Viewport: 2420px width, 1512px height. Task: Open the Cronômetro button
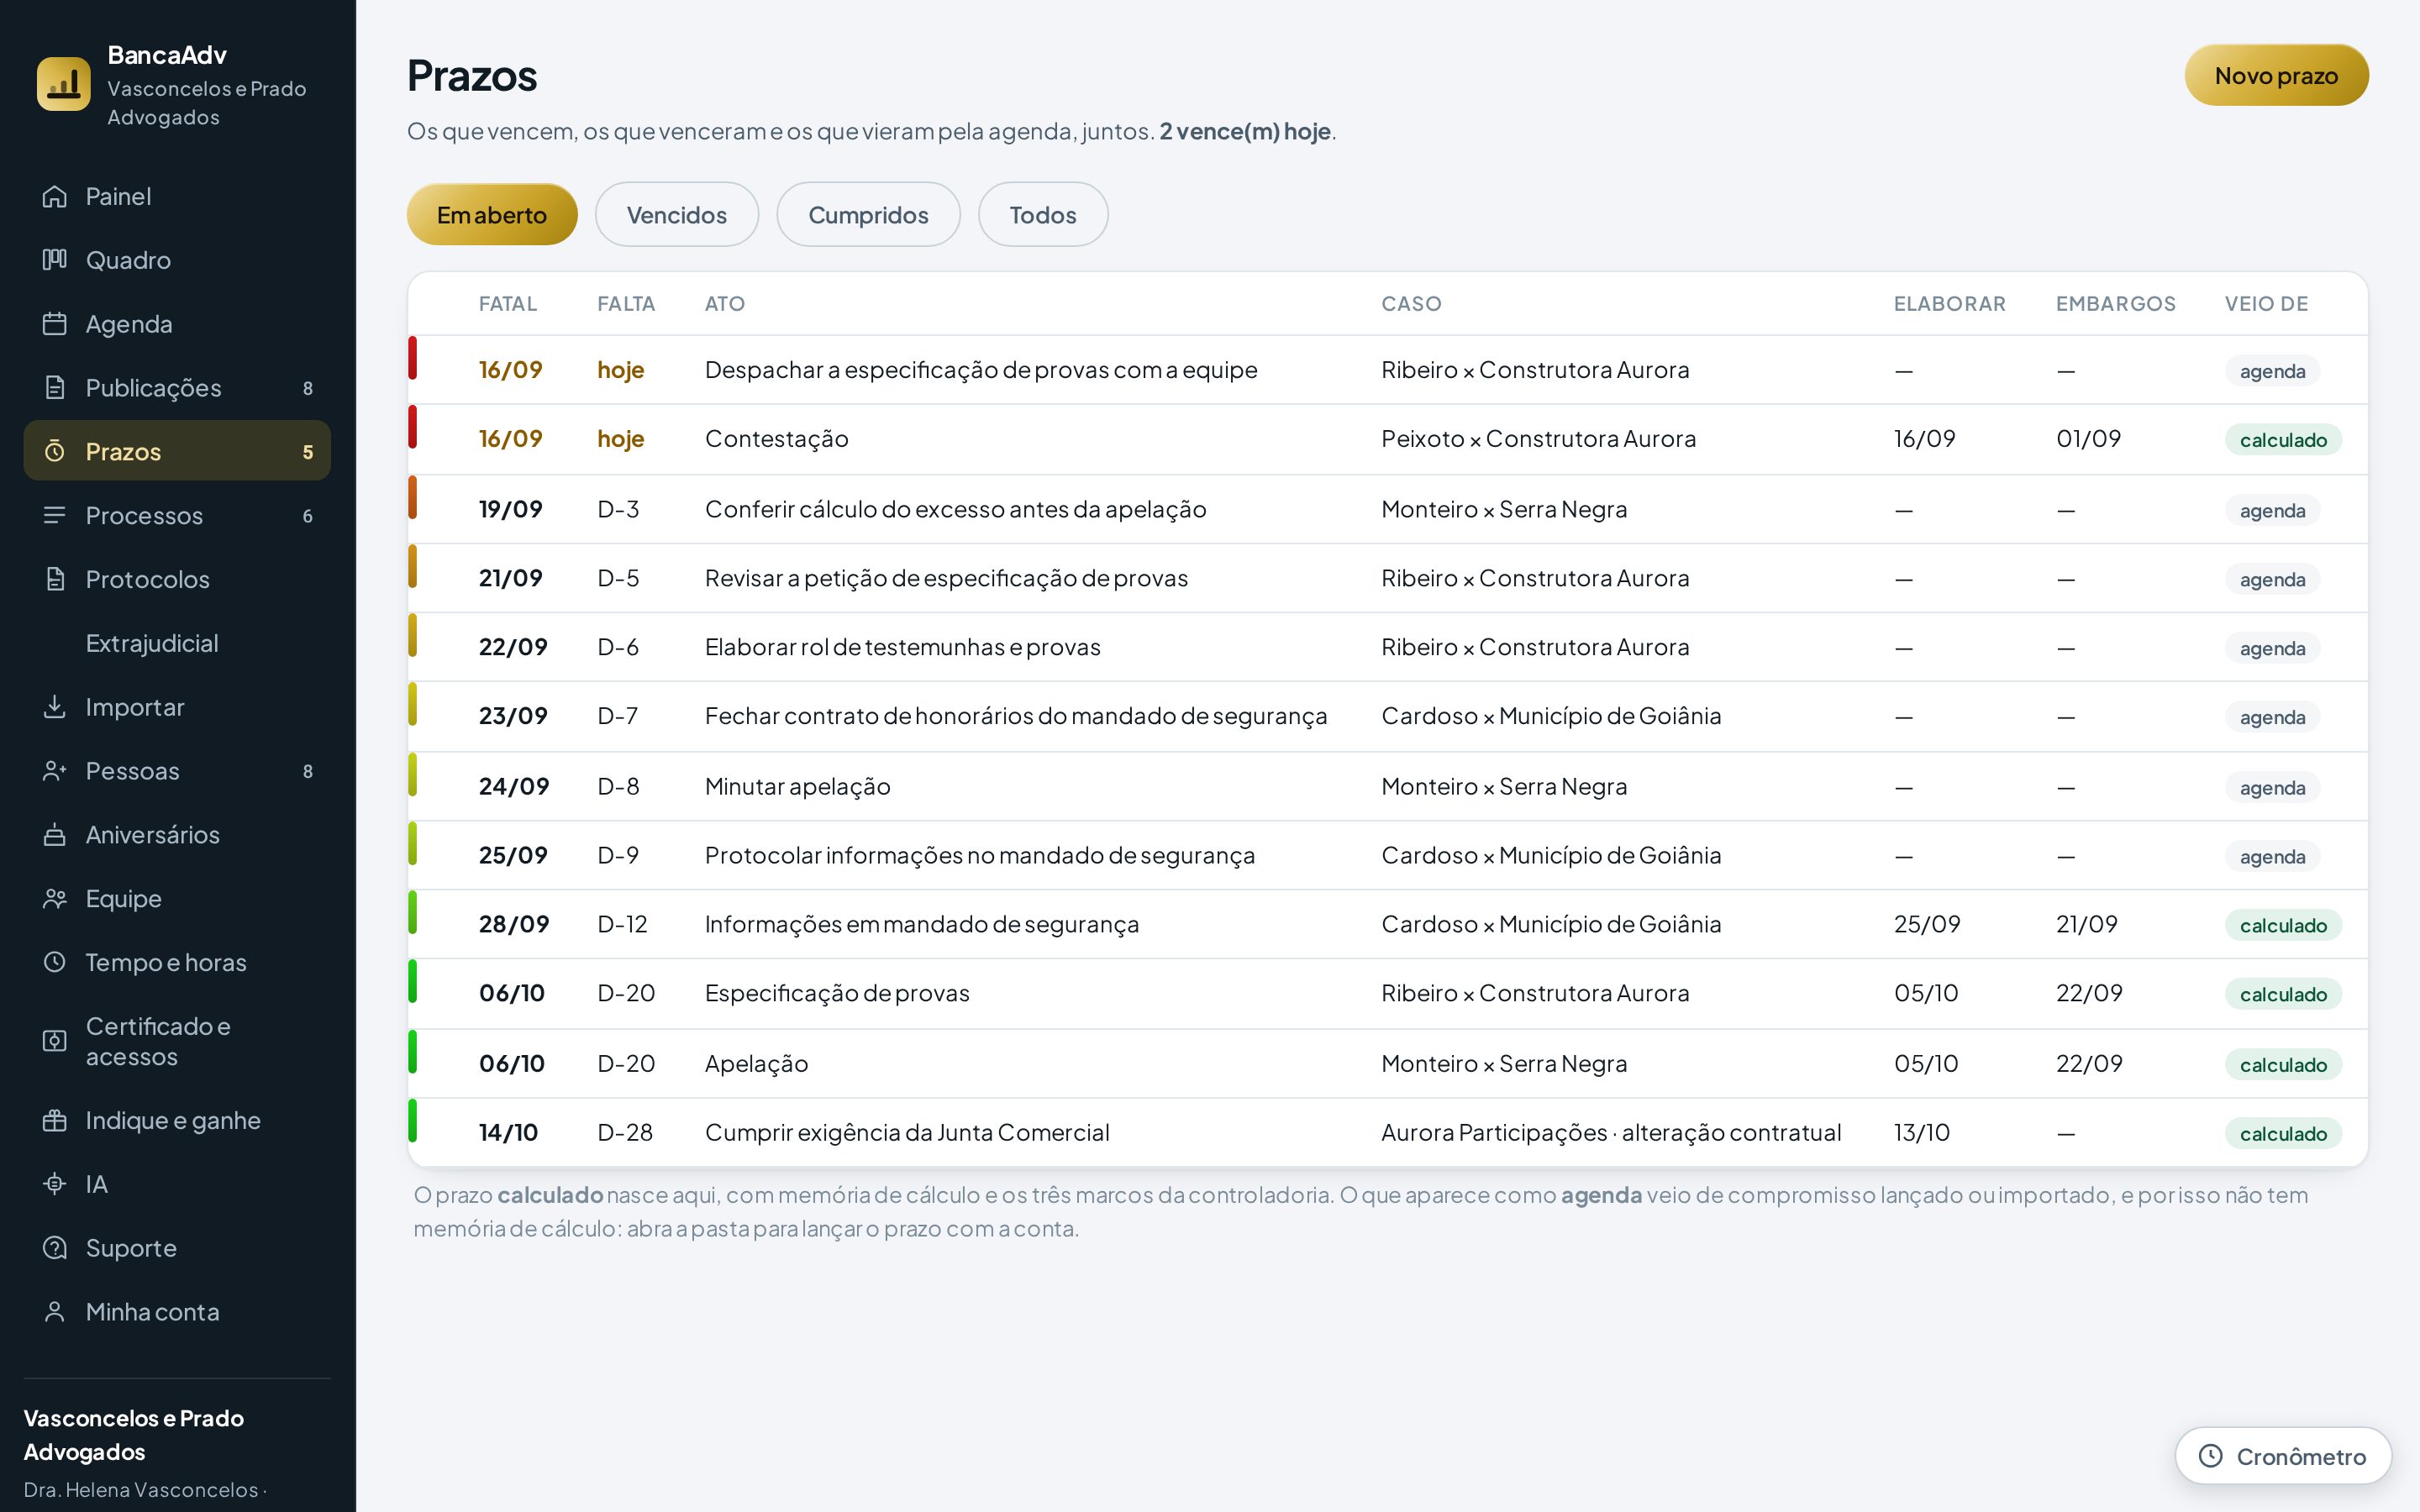pos(2284,1456)
